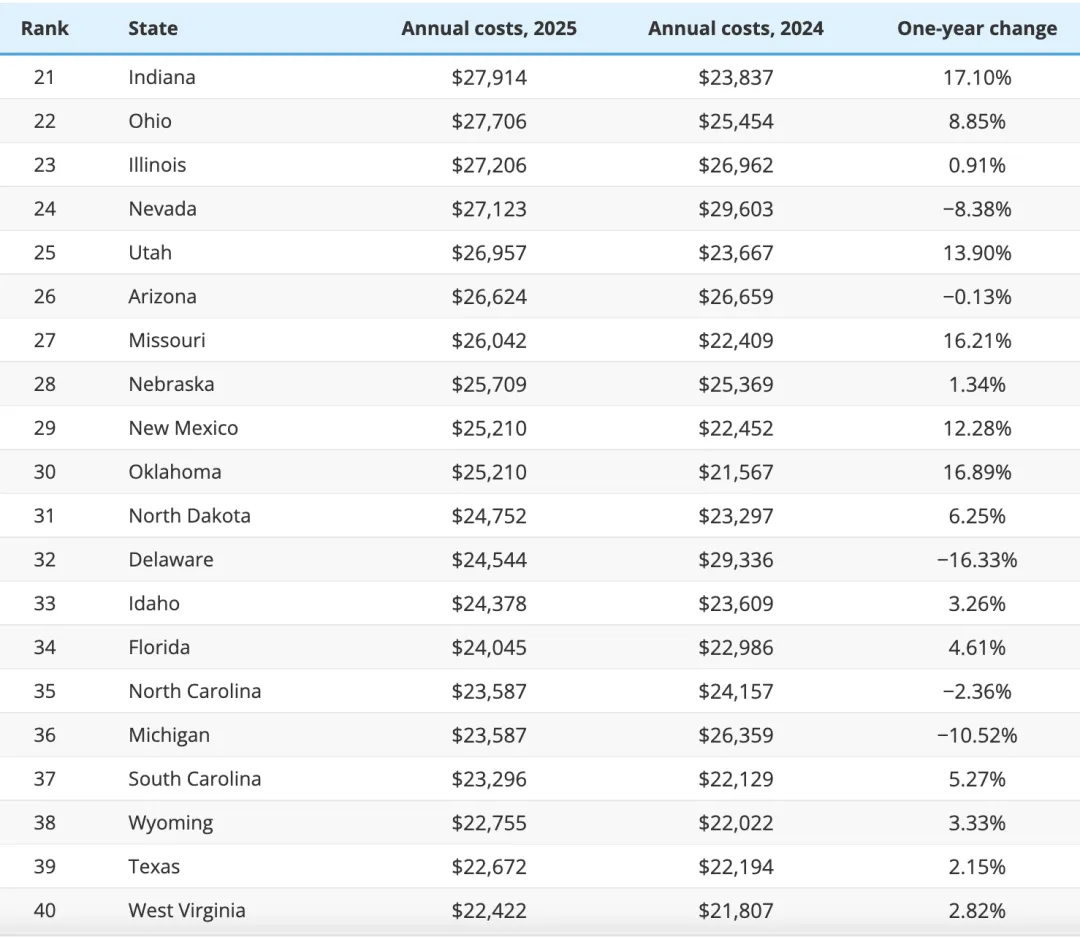Click the Annual costs, 2025 header
This screenshot has width=1080, height=937.
(489, 28)
